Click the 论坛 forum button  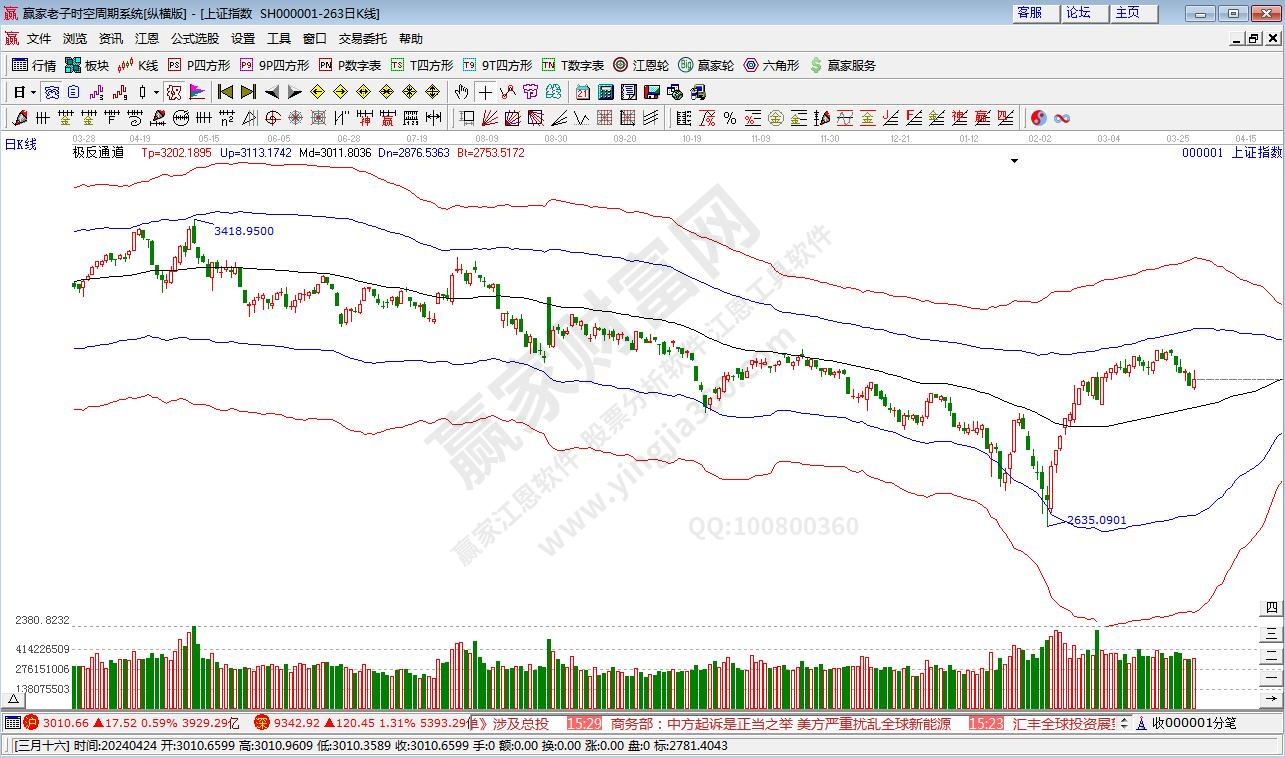1078,13
